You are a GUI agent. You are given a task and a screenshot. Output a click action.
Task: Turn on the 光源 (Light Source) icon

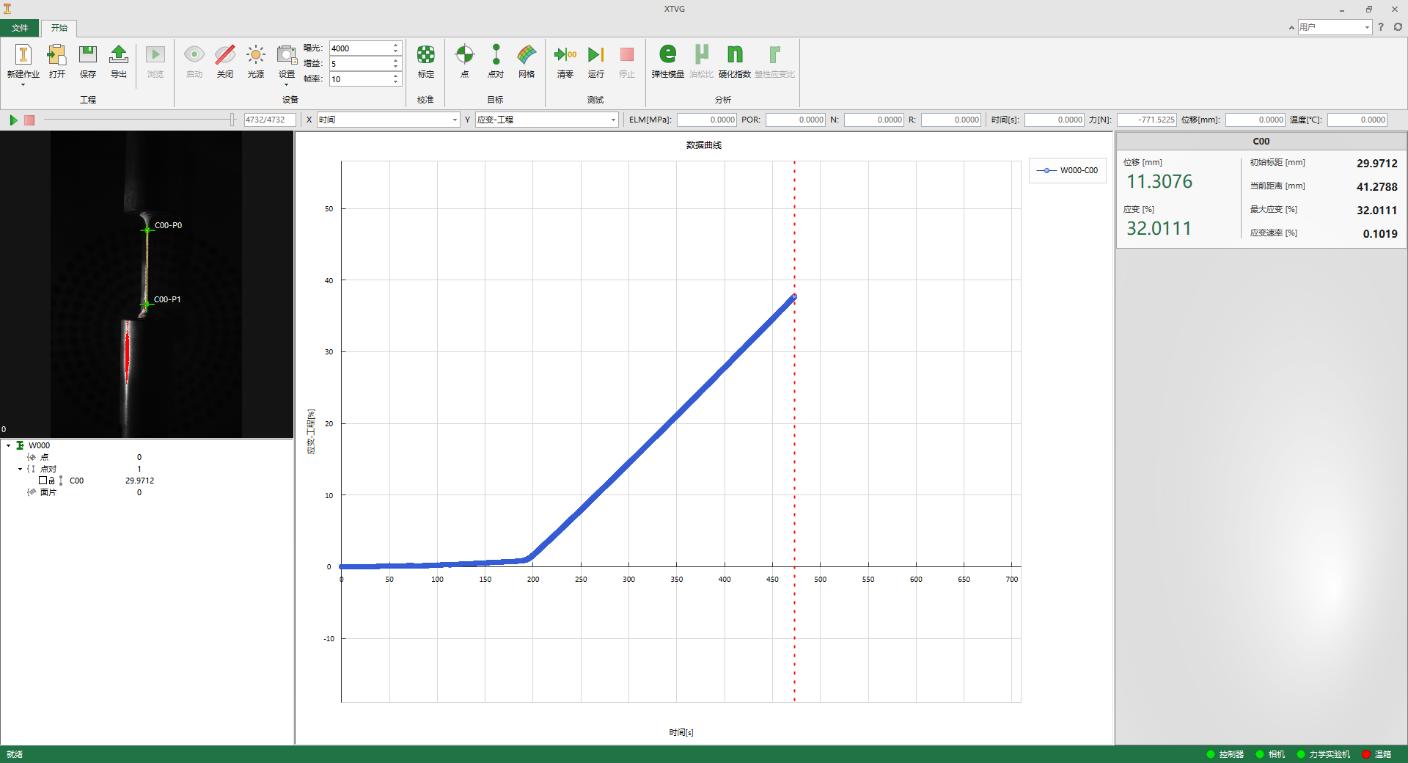[x=256, y=56]
